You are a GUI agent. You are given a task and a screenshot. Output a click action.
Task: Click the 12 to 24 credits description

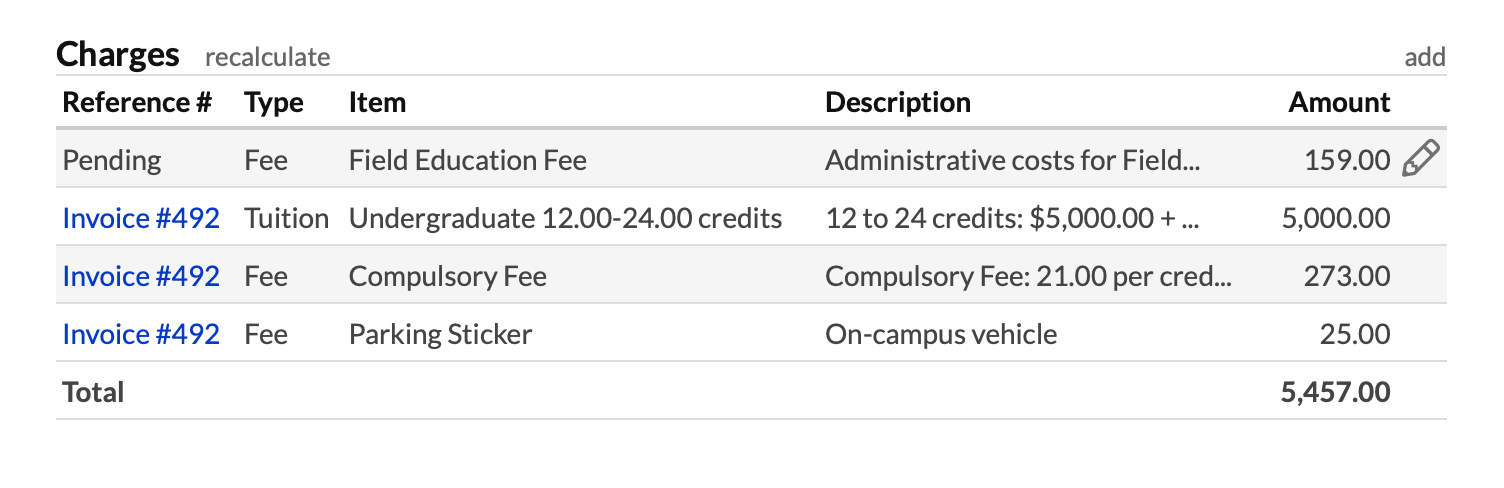1011,218
